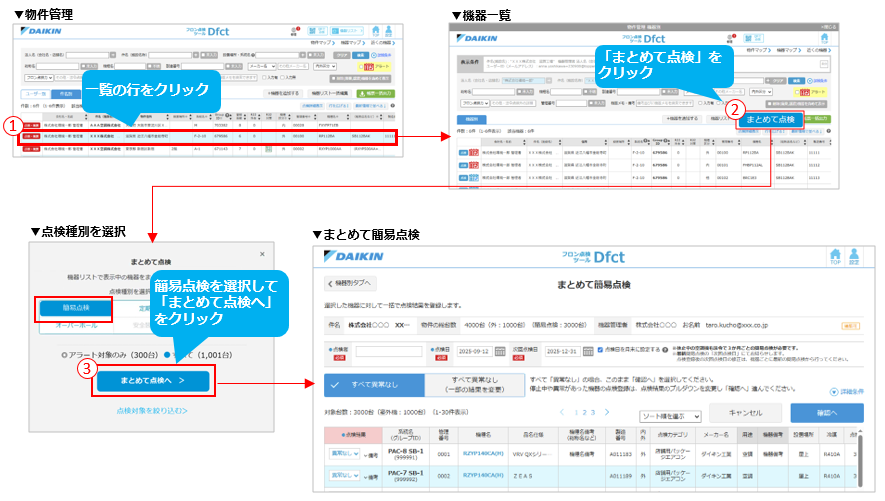Screen dimensions: 885x501
Task: Click the 点検対象を絞り込む link
Action: [x=150, y=410]
